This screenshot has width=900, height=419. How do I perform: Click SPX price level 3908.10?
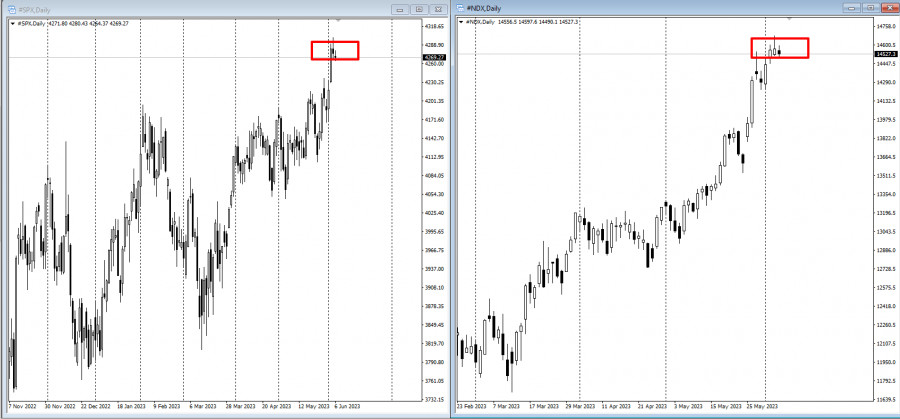435,288
